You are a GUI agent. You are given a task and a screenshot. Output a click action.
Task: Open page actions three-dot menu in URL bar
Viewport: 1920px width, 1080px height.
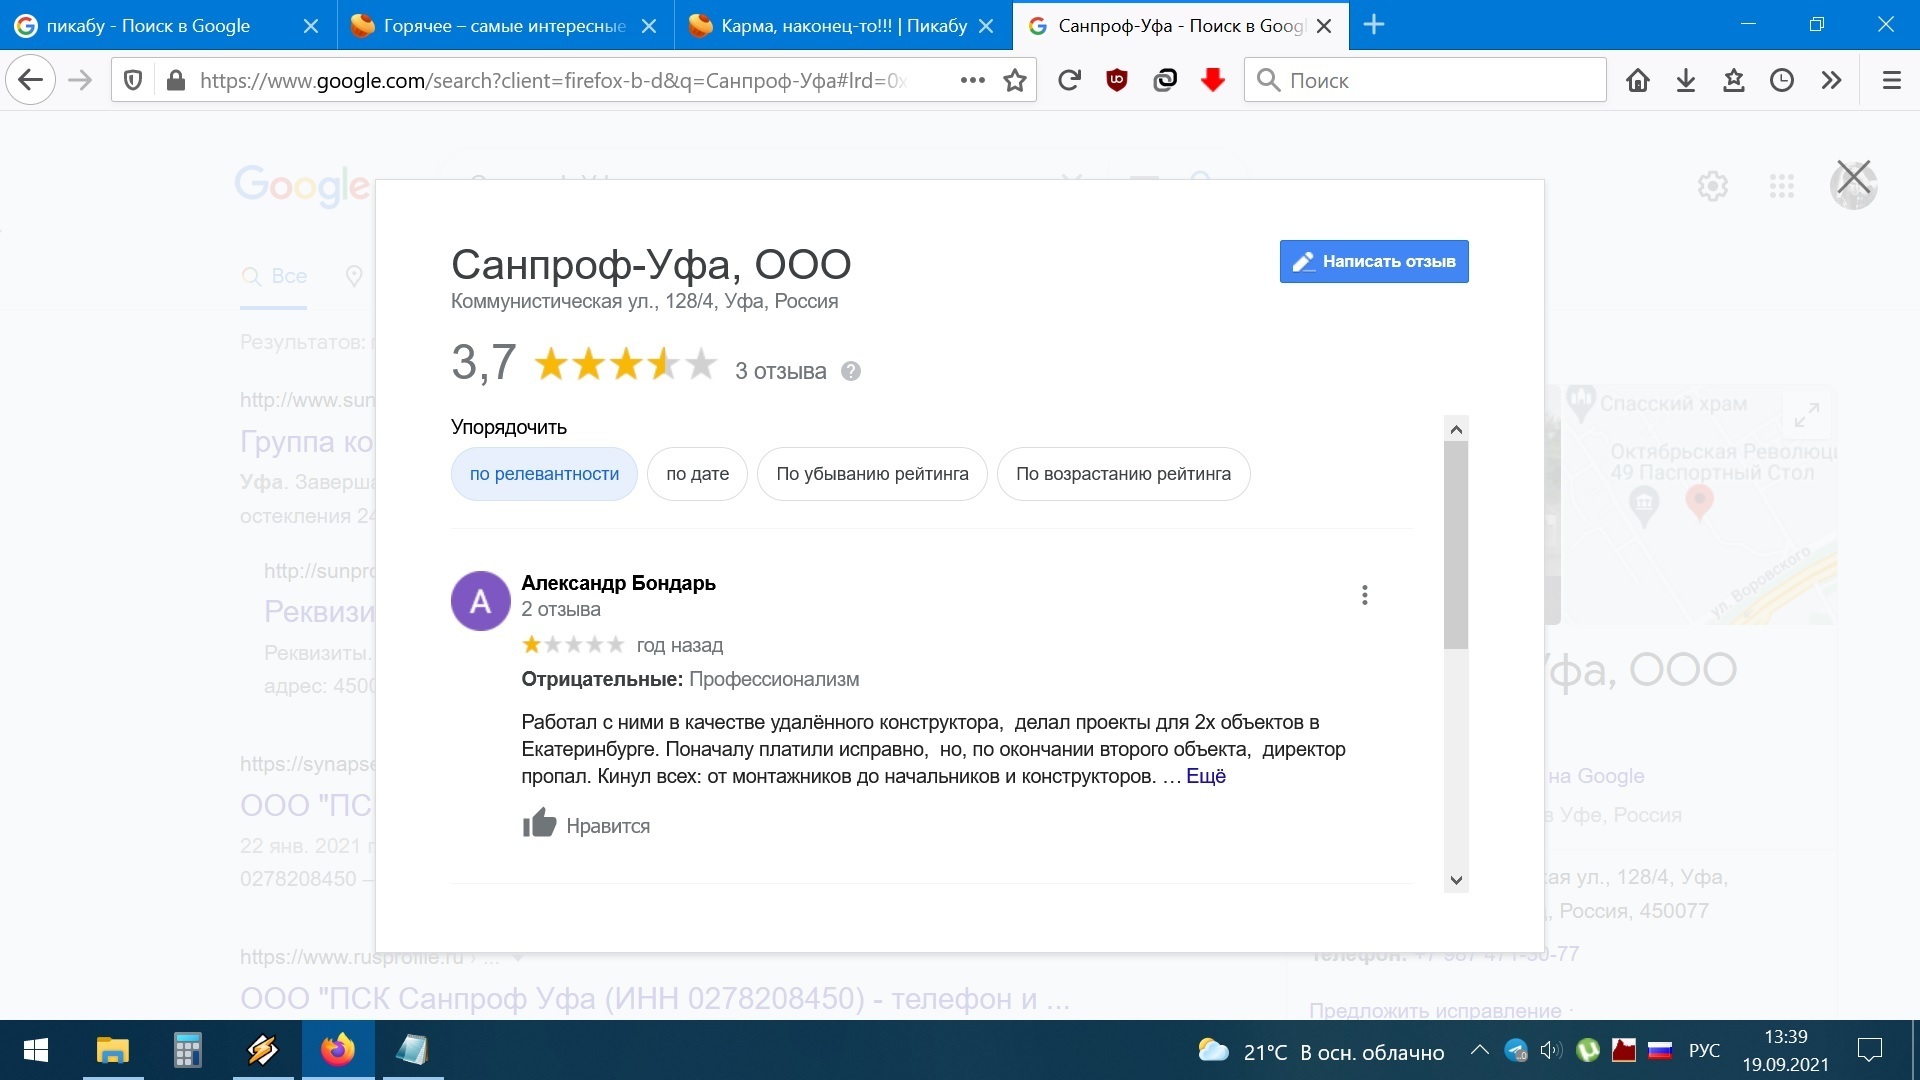tap(972, 80)
